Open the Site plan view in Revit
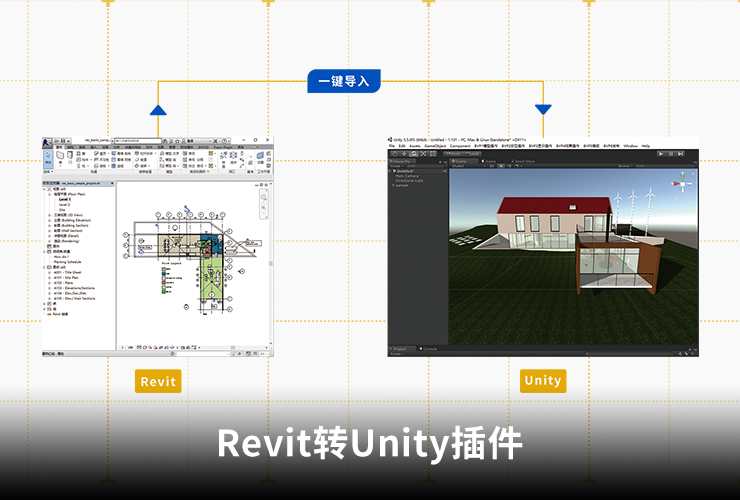 coord(62,210)
